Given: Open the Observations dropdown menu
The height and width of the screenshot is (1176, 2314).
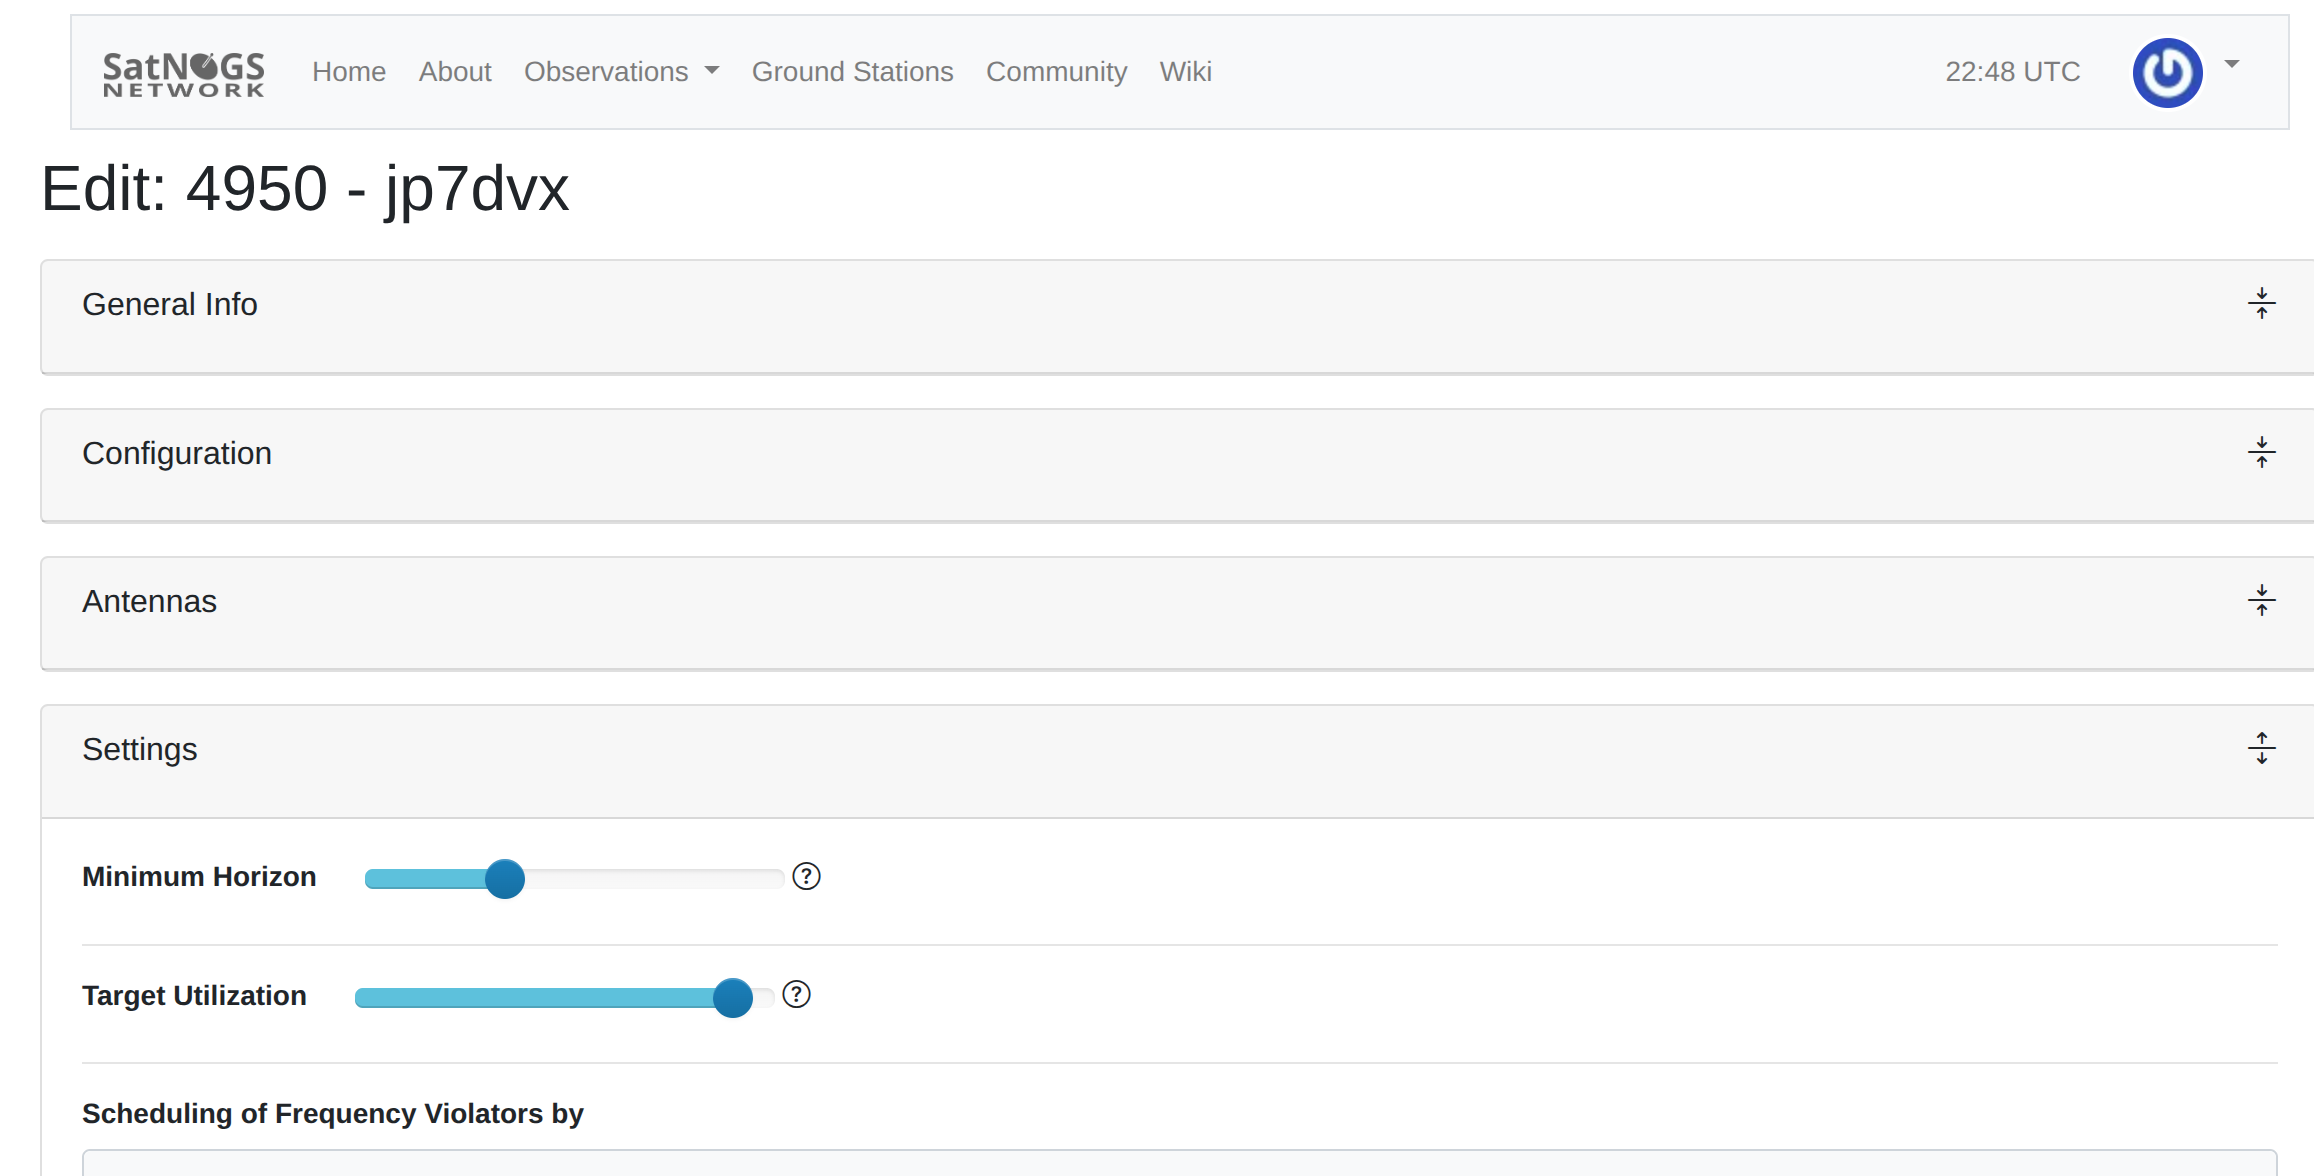Looking at the screenshot, I should (x=621, y=72).
